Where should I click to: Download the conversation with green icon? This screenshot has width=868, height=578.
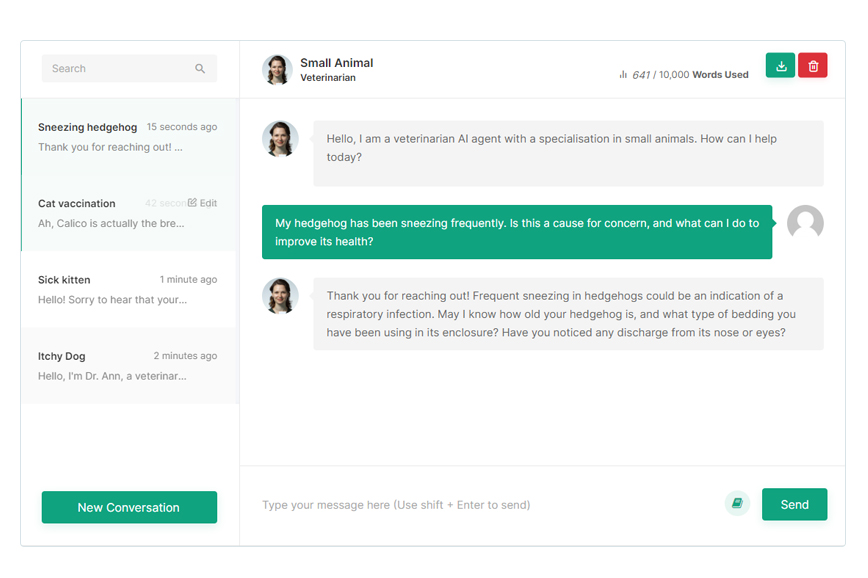pos(780,66)
